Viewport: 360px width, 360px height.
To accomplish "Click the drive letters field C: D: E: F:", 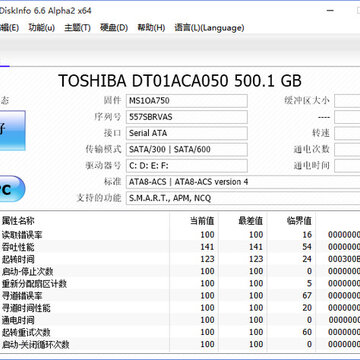I will [187, 166].
